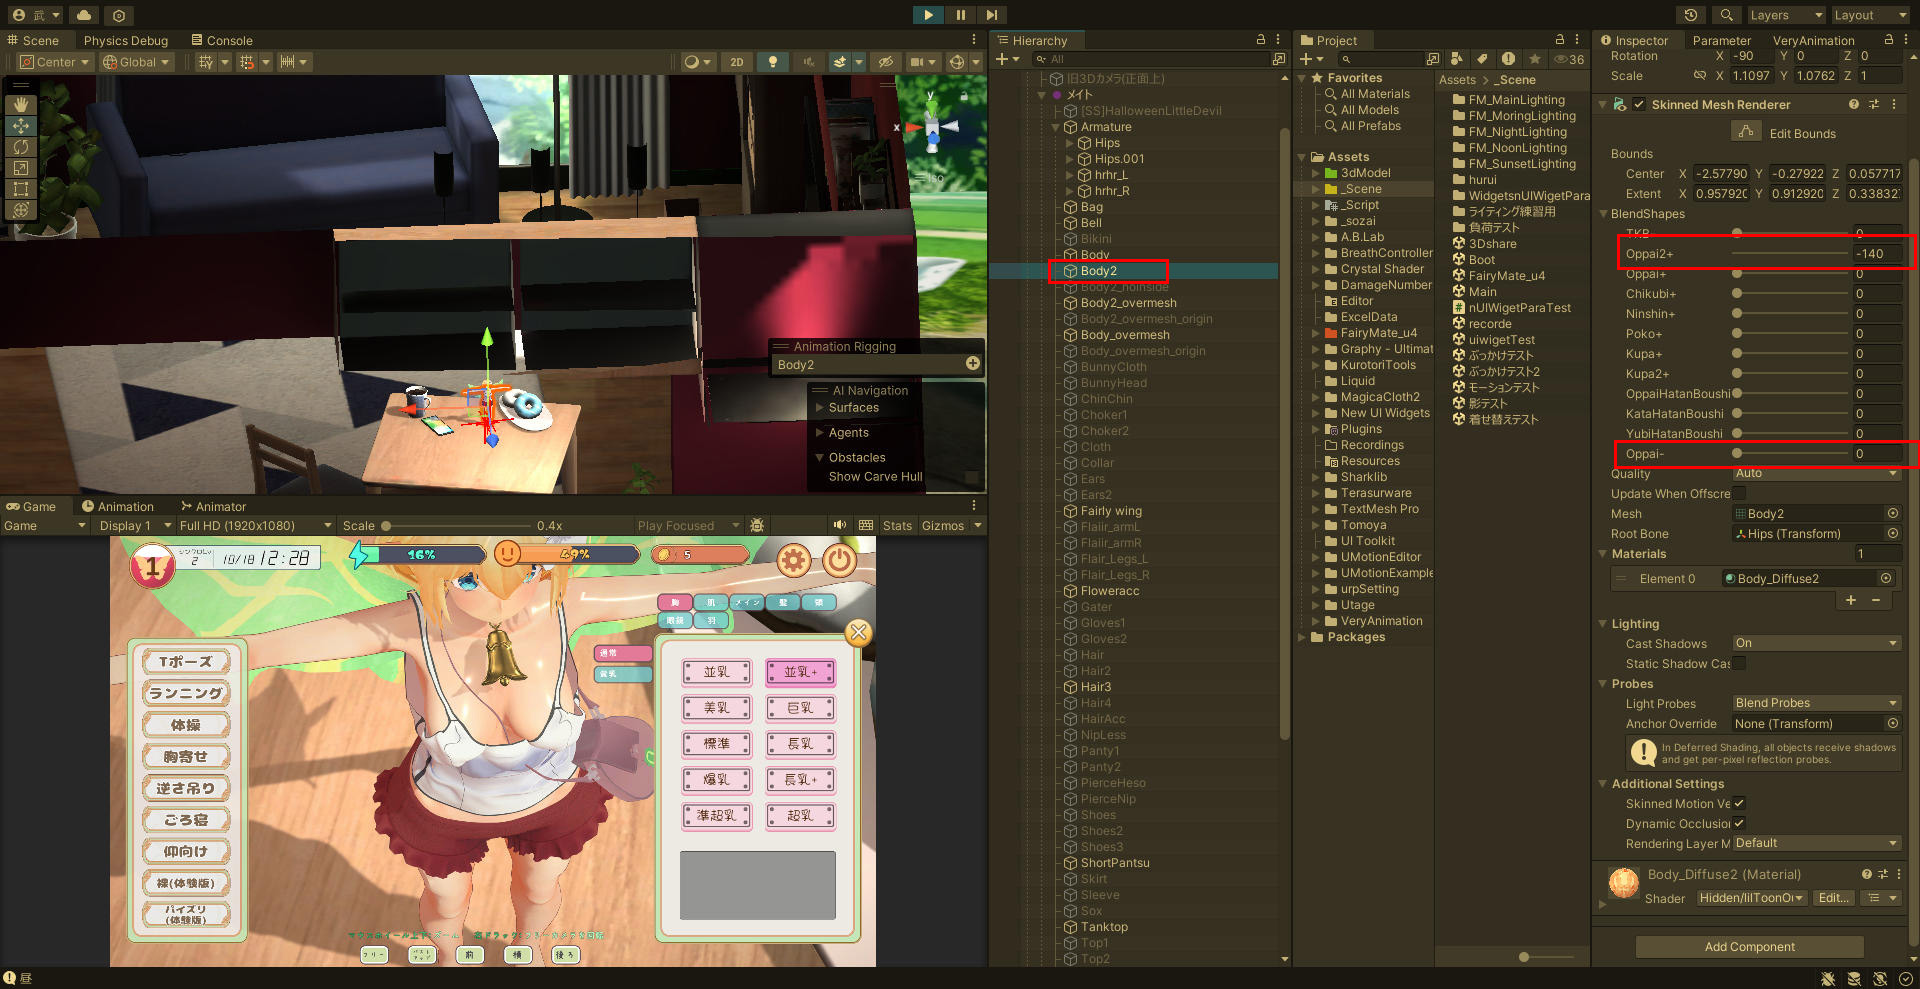
Task: Open the Quality Auto dropdown
Action: click(x=1816, y=473)
